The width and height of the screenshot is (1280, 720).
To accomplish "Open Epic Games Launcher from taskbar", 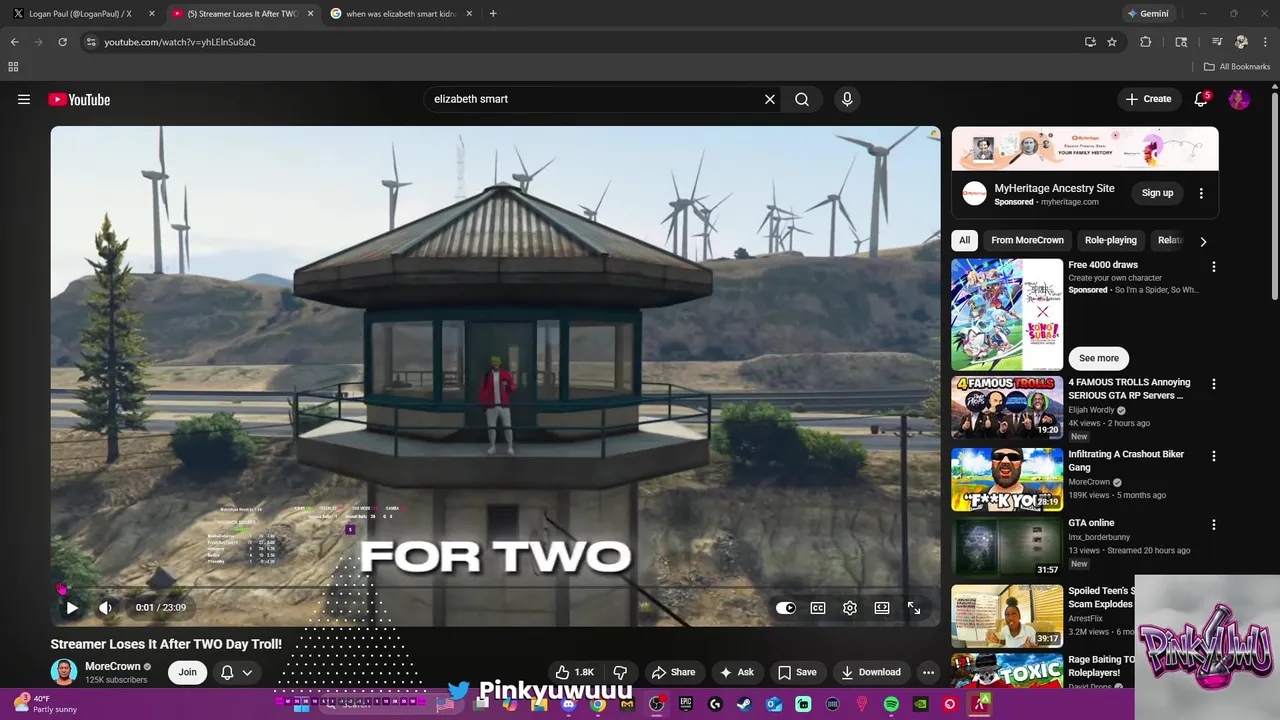I will [x=686, y=704].
